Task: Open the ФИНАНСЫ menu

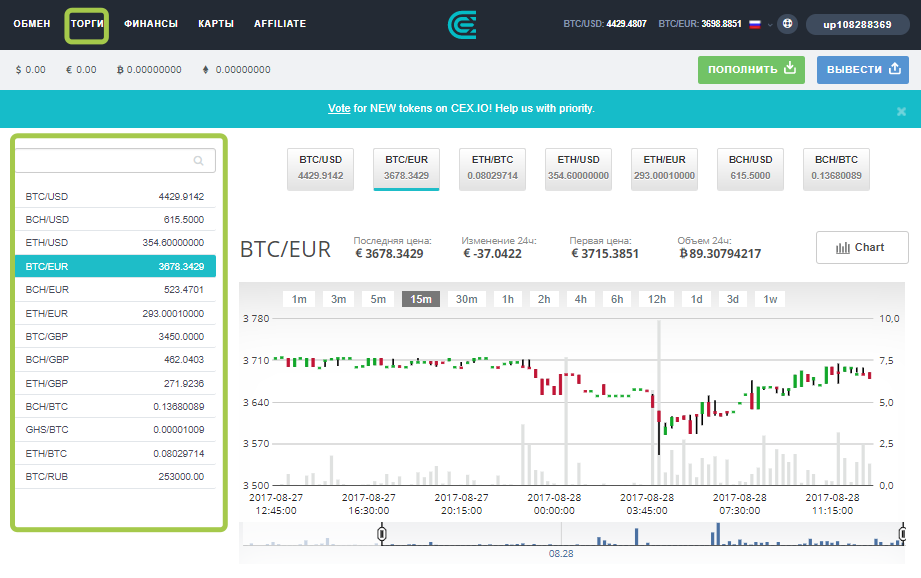Action: (151, 24)
